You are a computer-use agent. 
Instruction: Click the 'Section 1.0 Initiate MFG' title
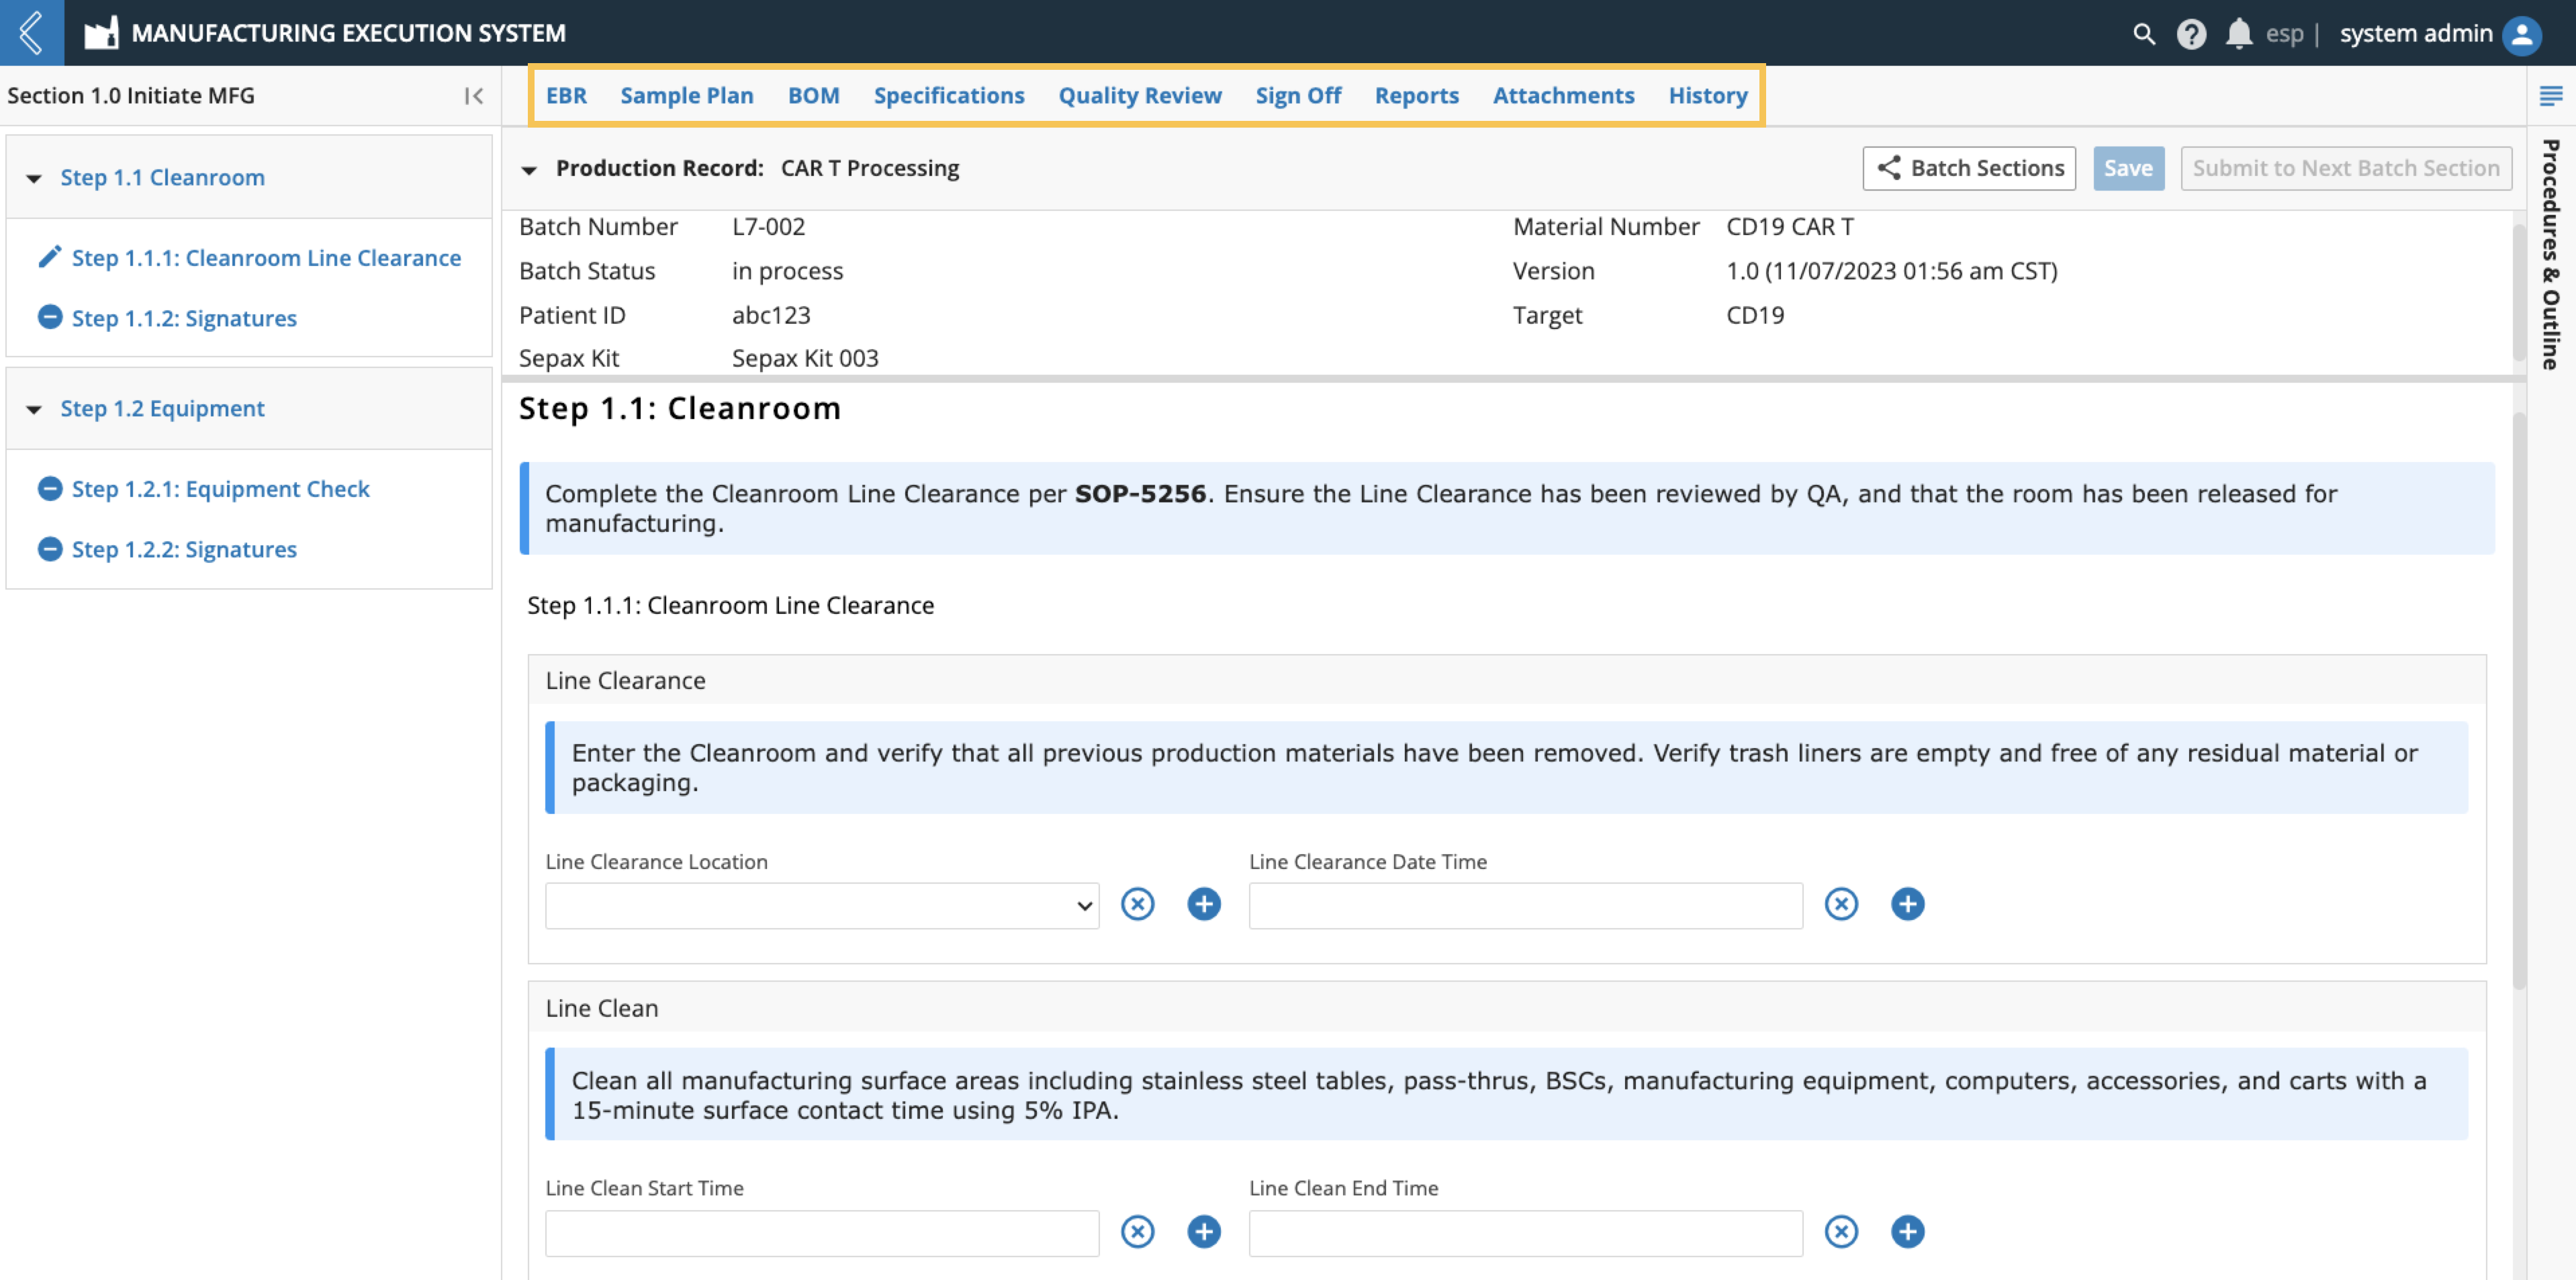tap(131, 95)
